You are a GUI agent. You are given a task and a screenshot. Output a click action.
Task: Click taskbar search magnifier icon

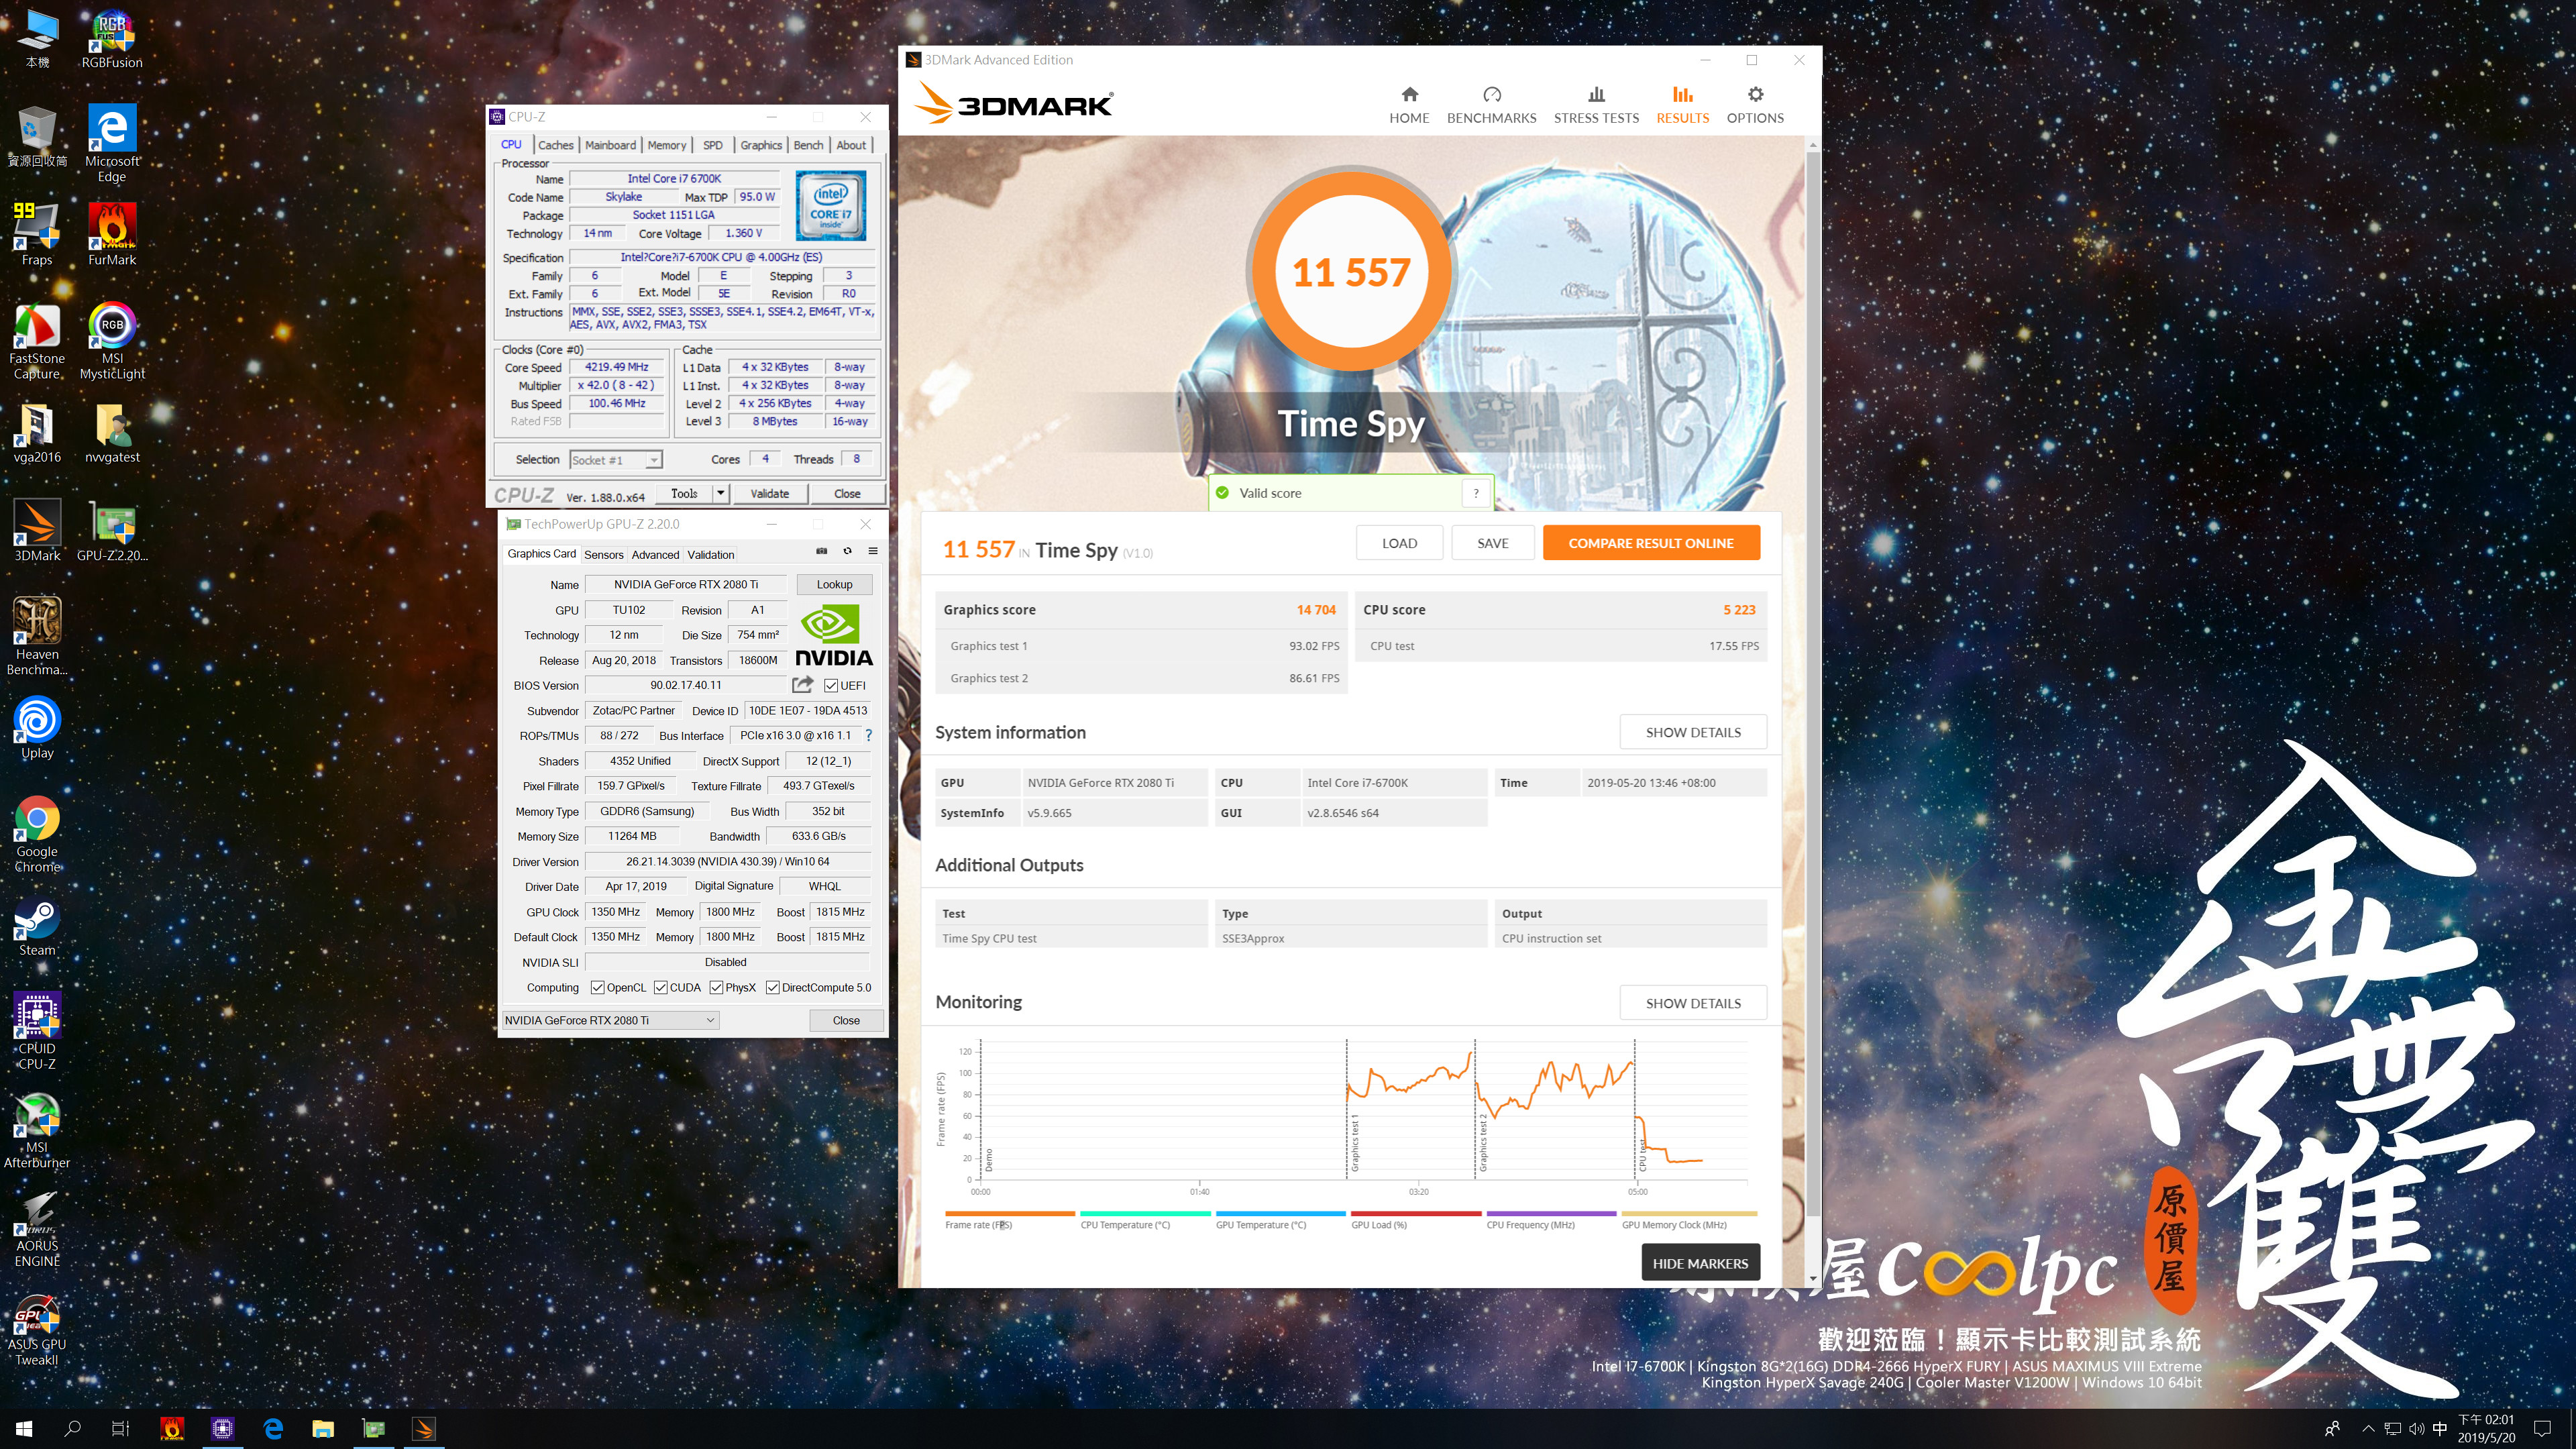coord(72,1429)
